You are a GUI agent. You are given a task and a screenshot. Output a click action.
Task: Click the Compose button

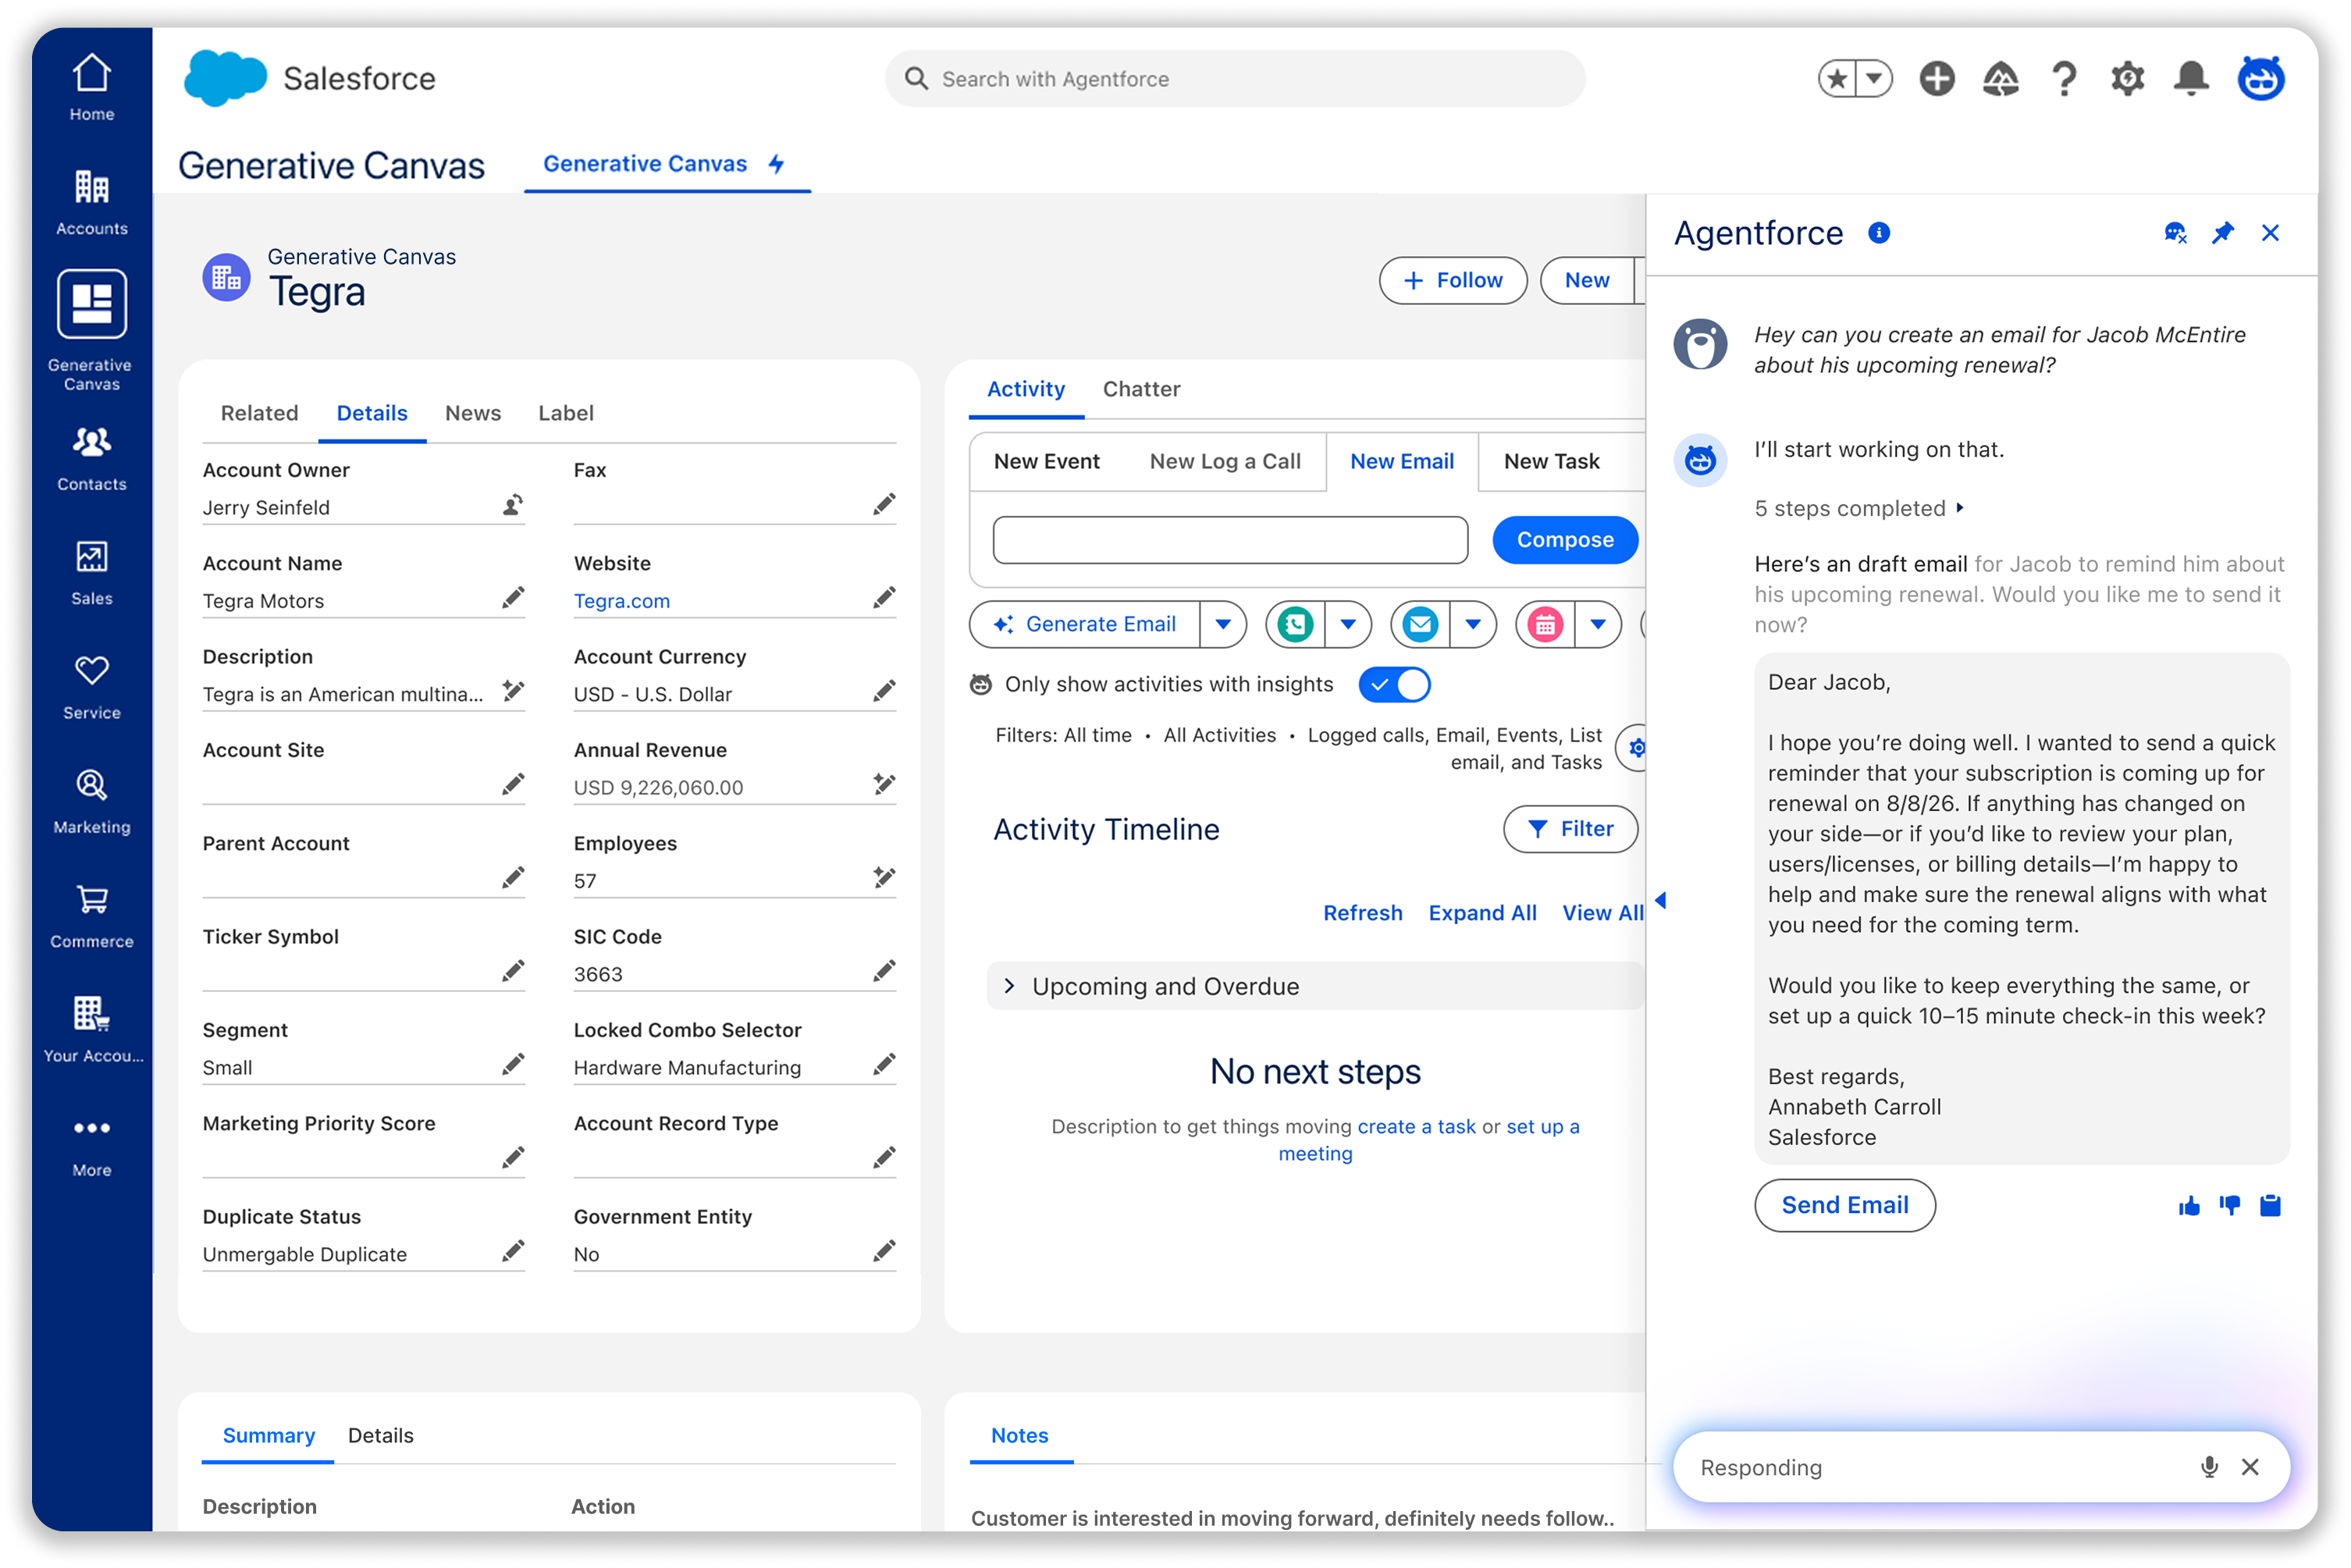click(x=1565, y=540)
